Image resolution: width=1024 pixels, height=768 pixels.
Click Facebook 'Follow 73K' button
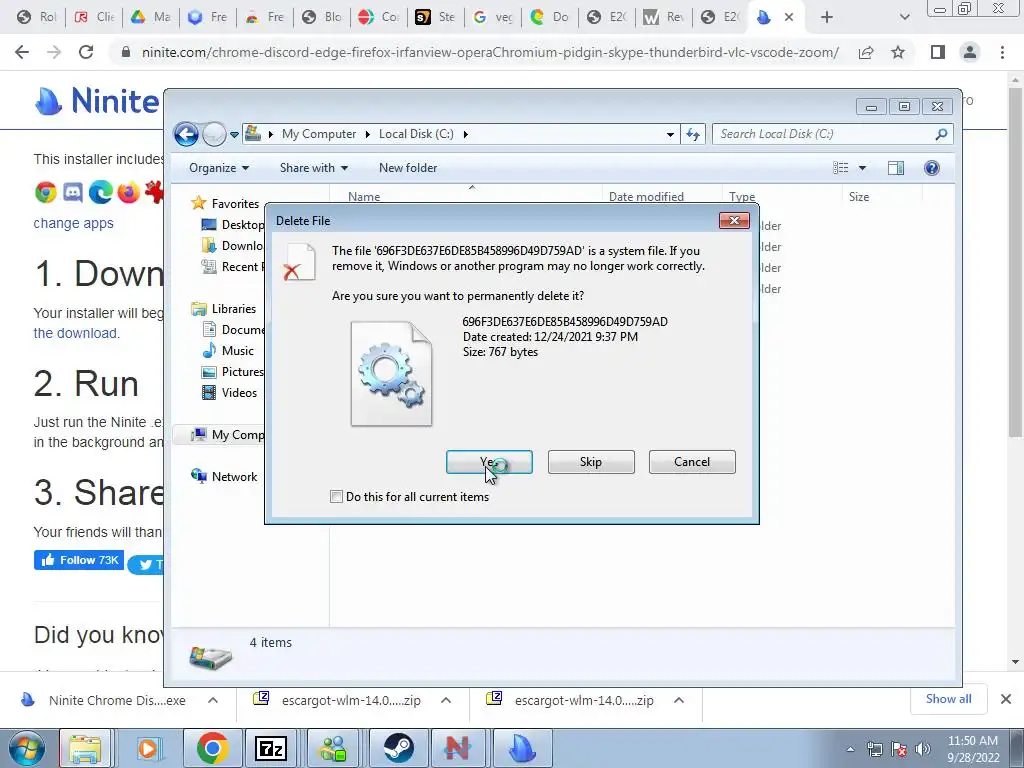(79, 560)
